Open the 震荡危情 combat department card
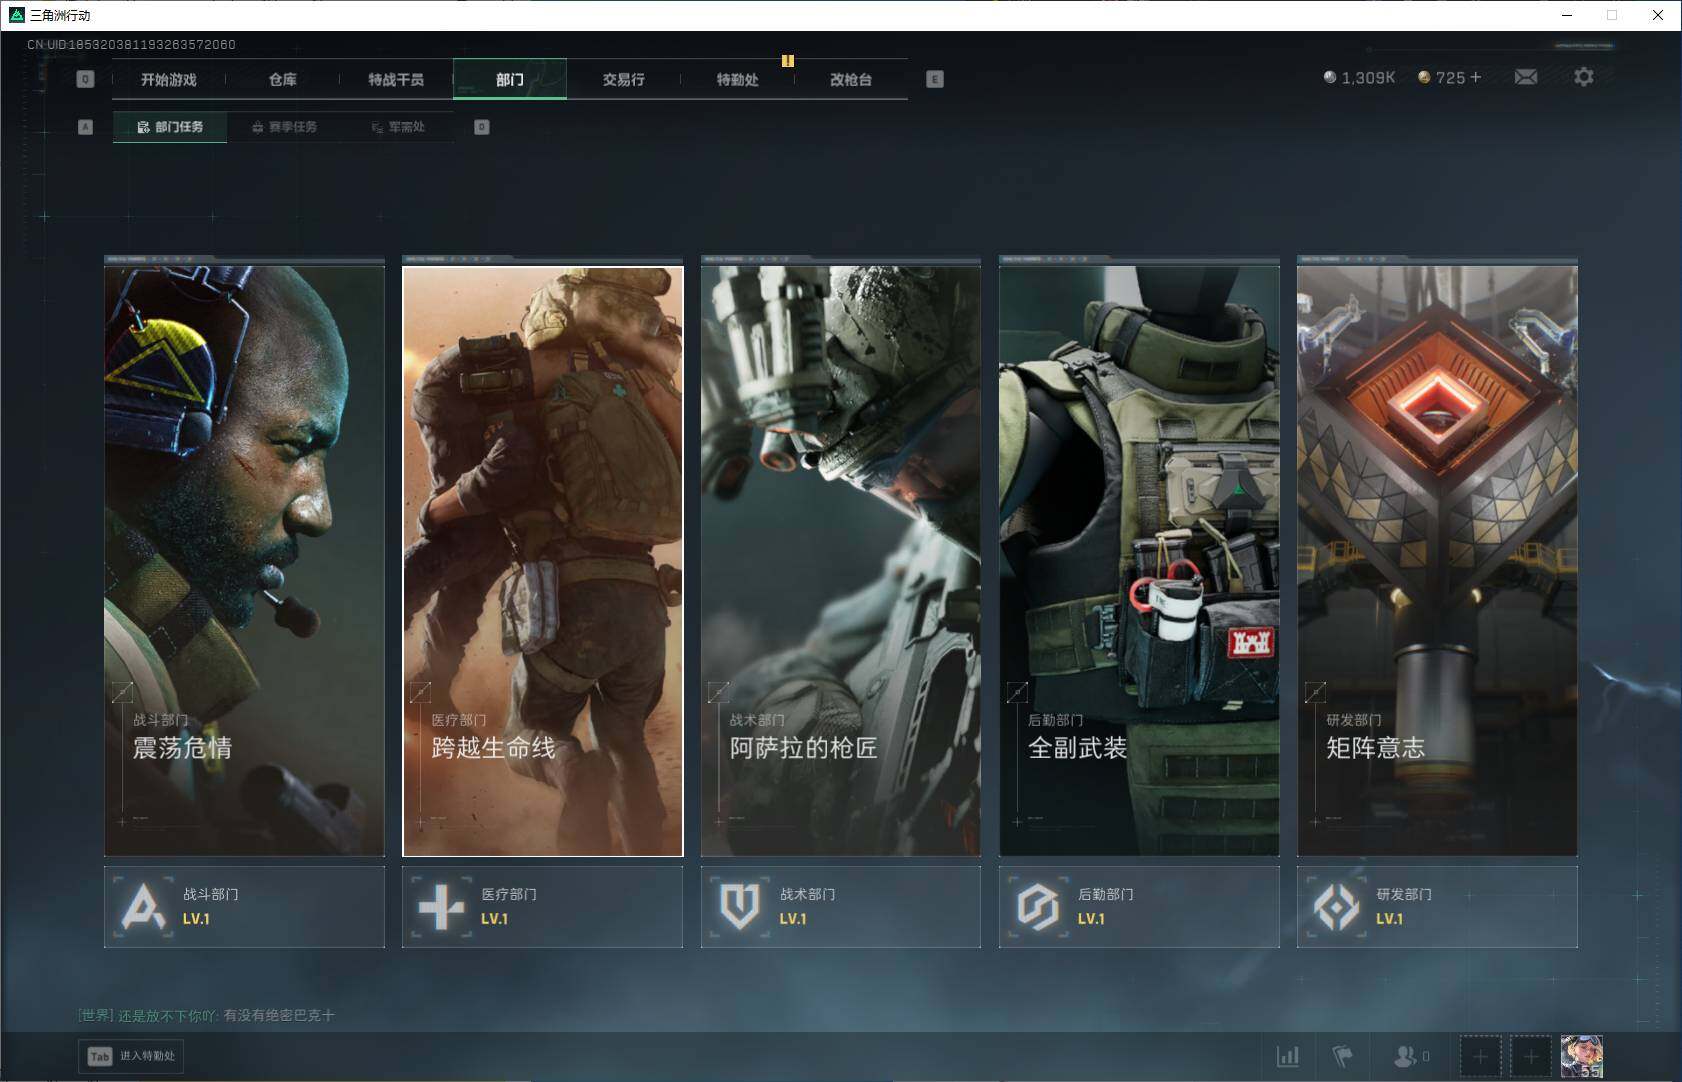 pyautogui.click(x=244, y=556)
